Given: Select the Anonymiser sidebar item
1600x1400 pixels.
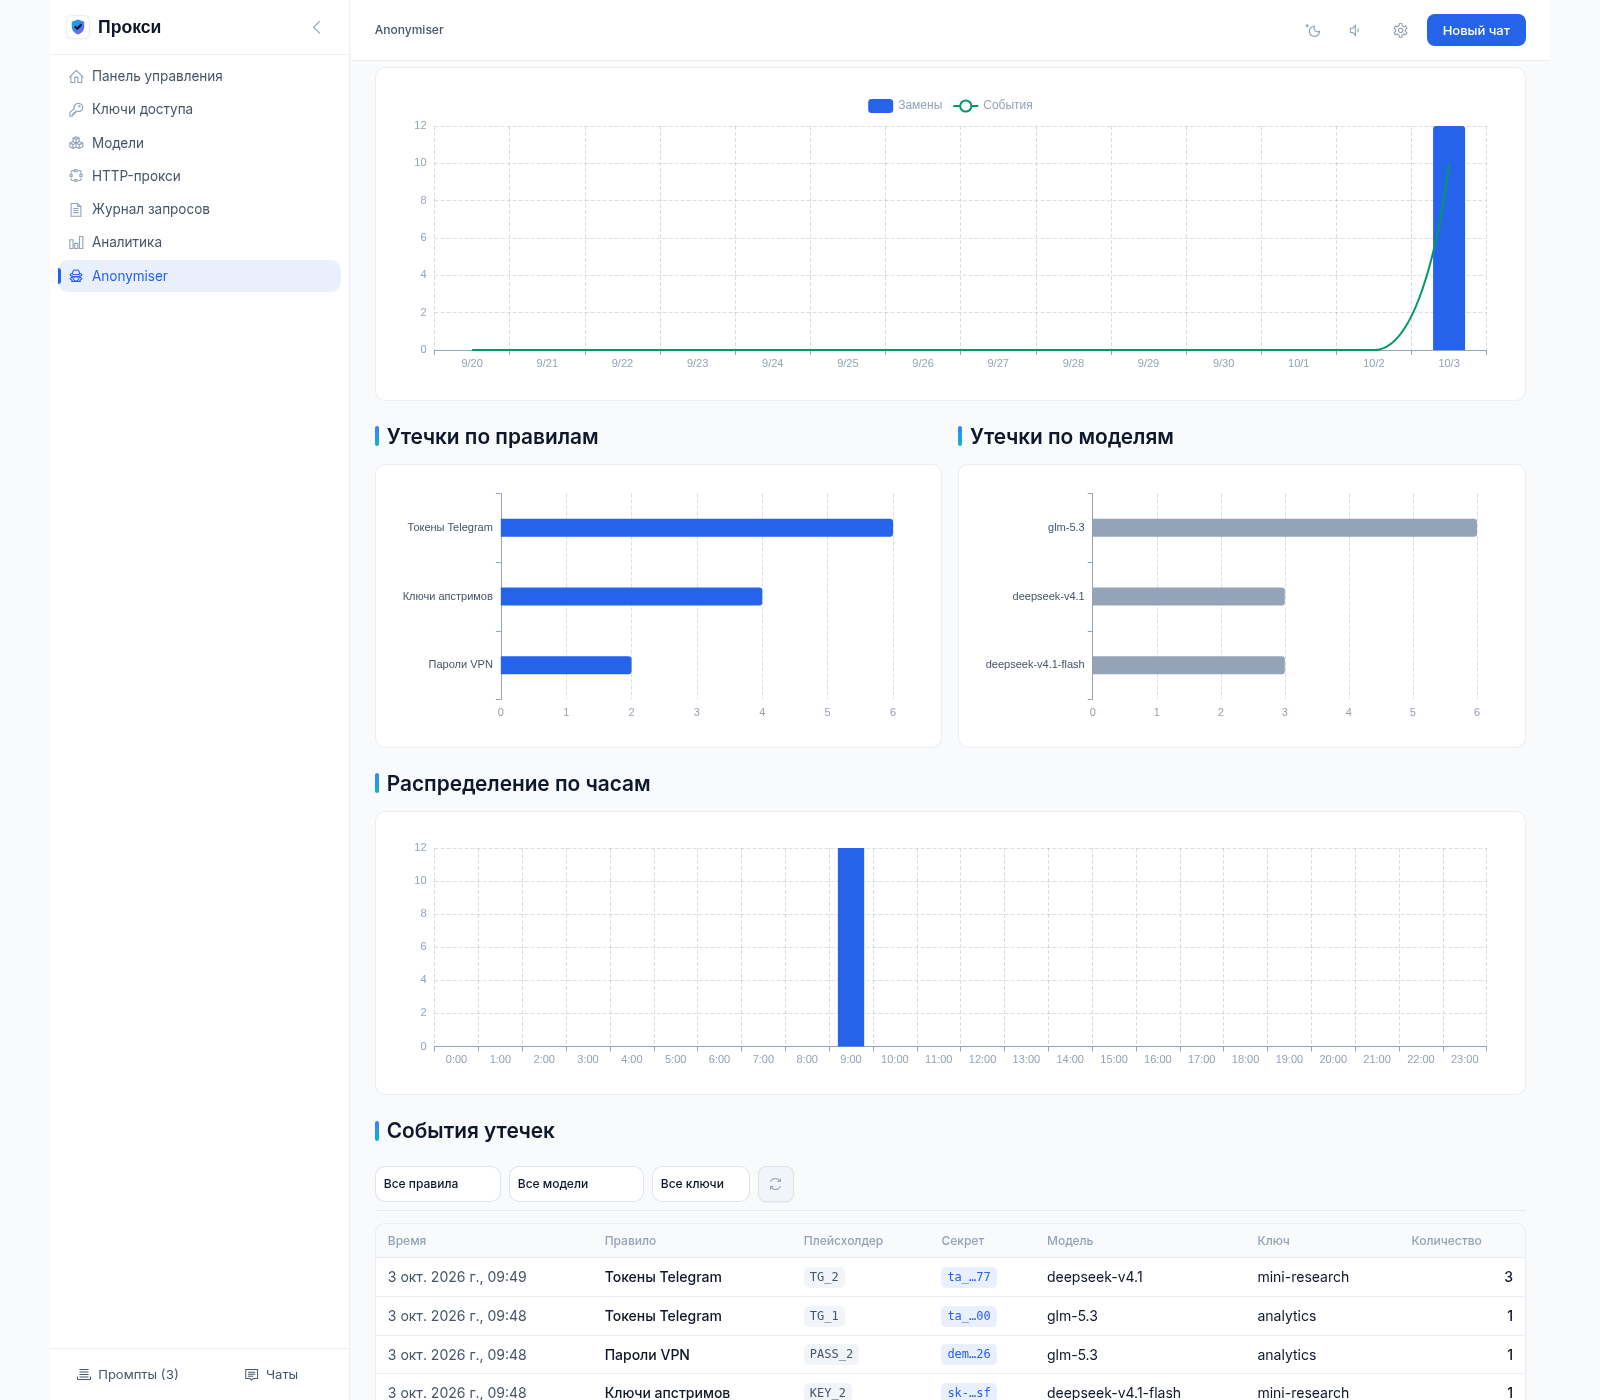Looking at the screenshot, I should pyautogui.click(x=200, y=276).
